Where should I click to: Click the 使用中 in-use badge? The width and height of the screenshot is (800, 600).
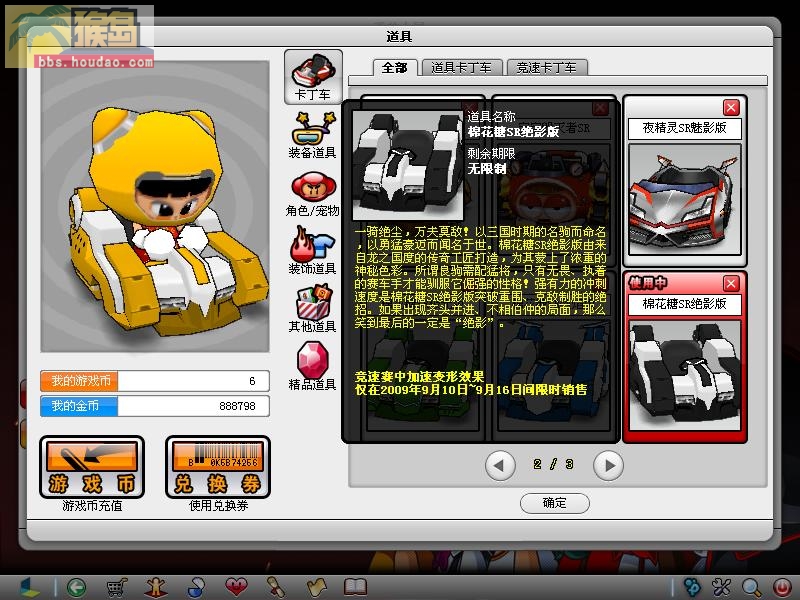click(648, 283)
